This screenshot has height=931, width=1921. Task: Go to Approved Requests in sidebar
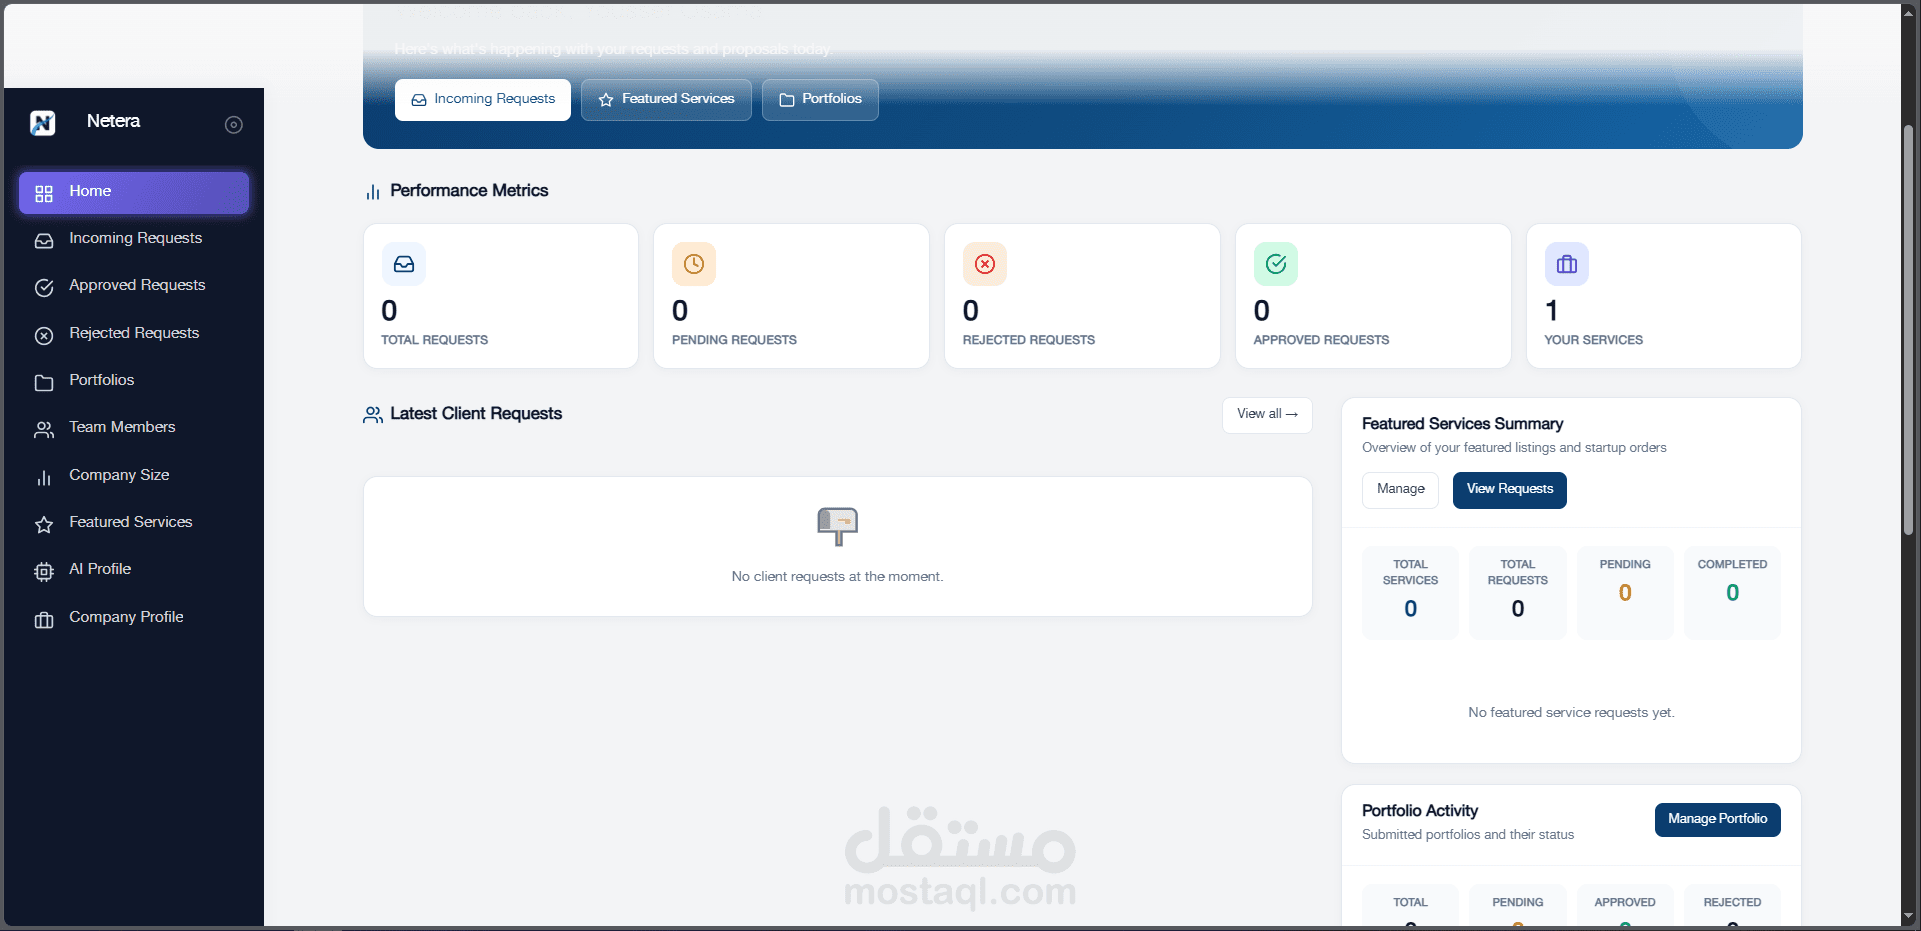(134, 286)
